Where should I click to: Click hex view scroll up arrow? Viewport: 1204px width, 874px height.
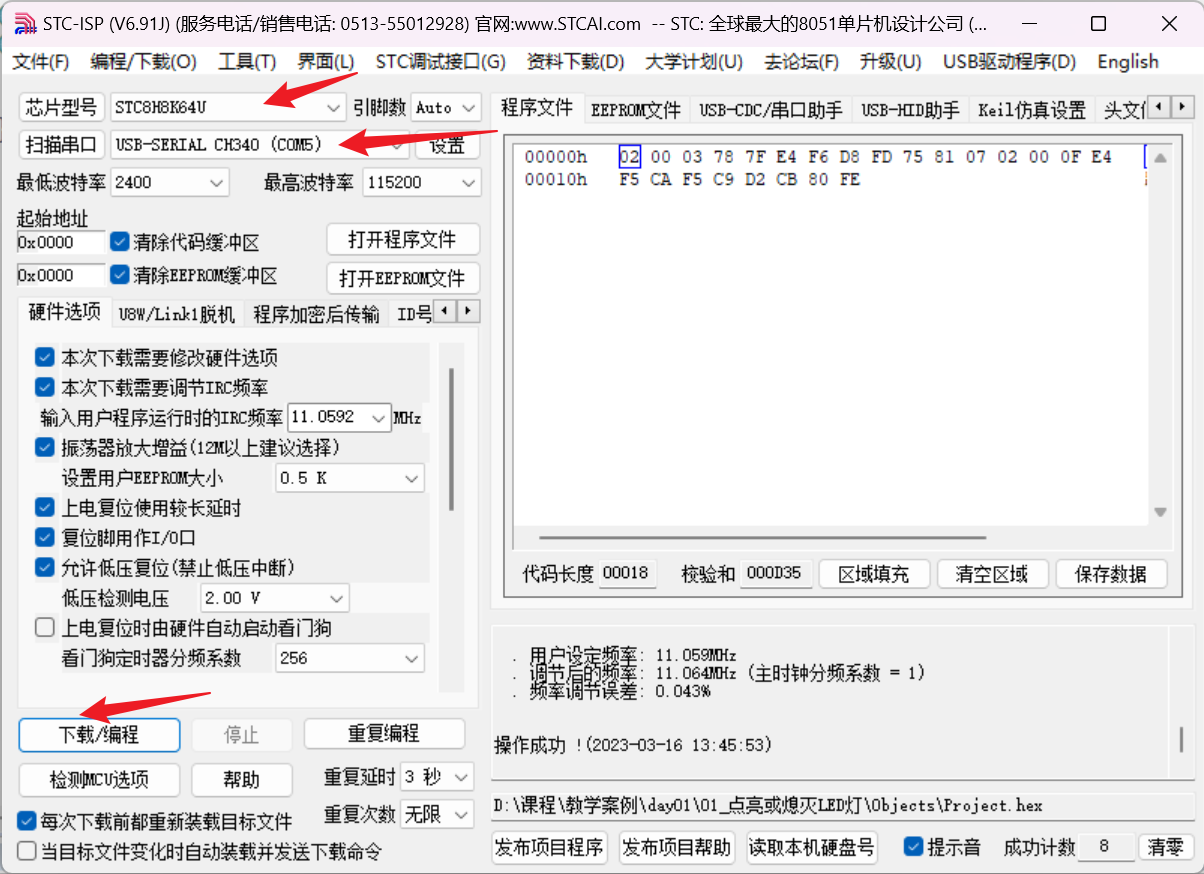[x=1160, y=158]
